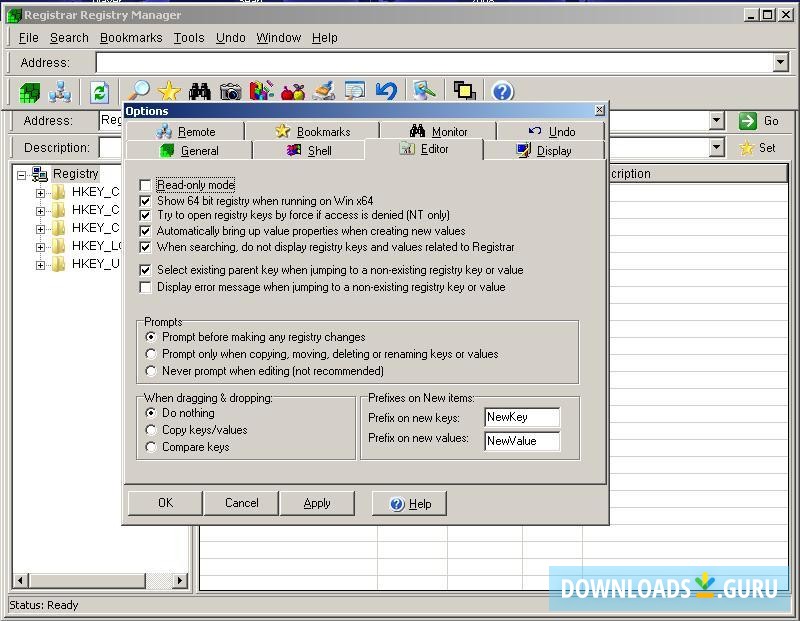This screenshot has height=621, width=800.
Task: Click the yellow star bookmarks toolbar icon
Action: point(169,91)
